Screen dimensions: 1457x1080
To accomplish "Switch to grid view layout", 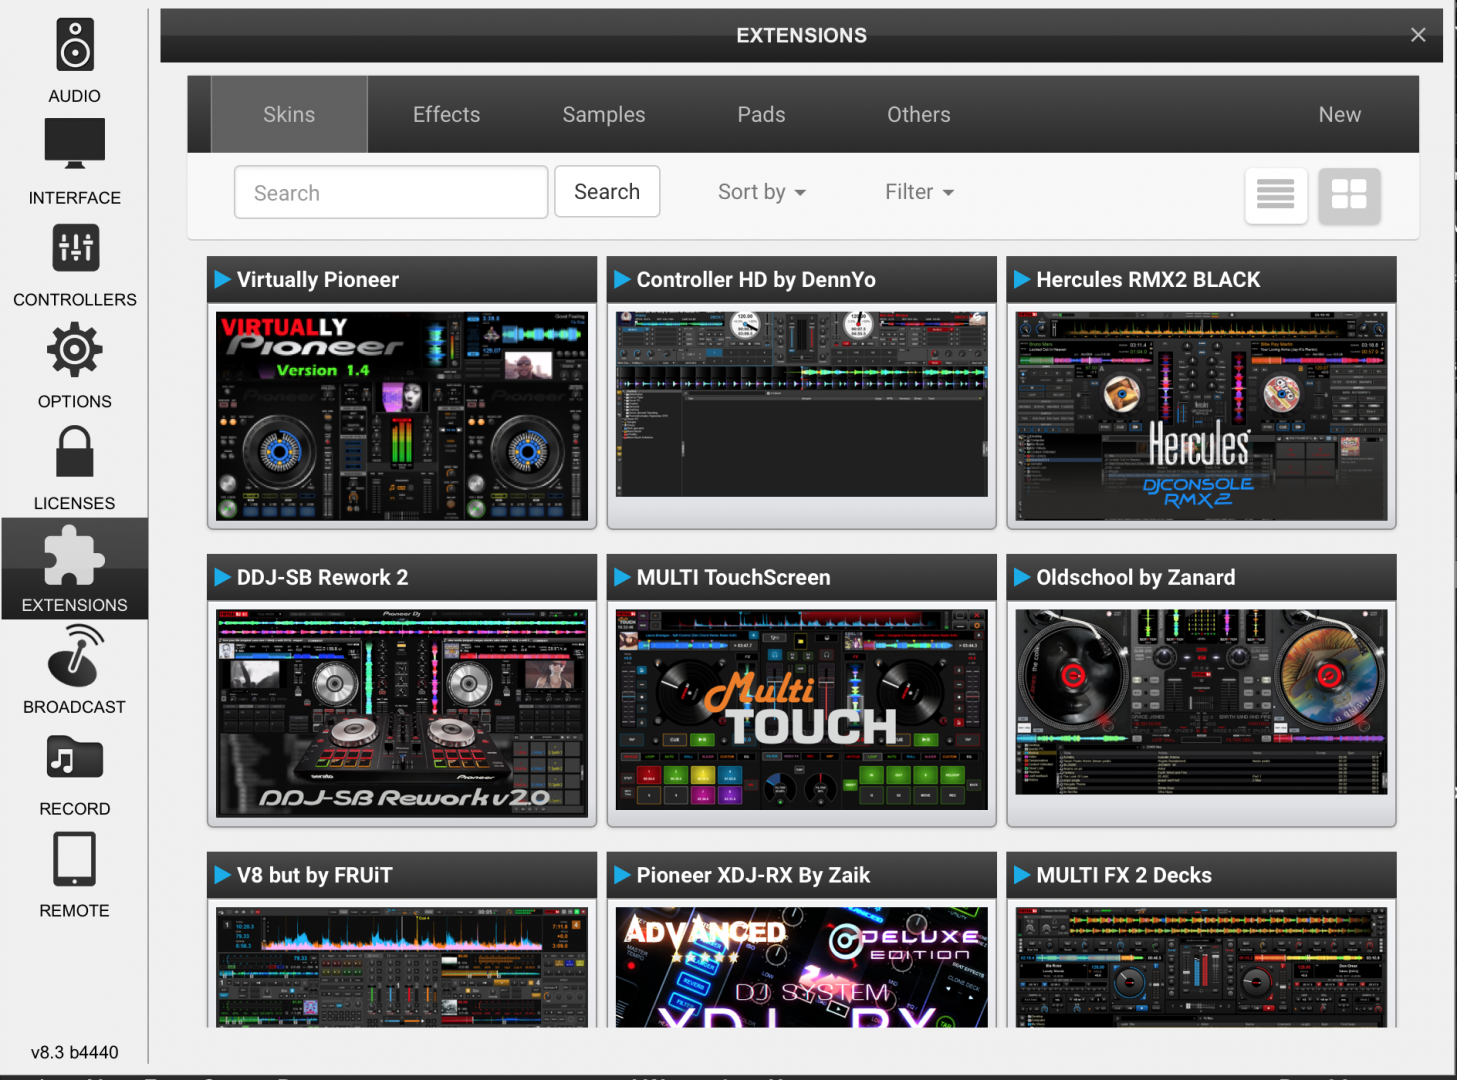I will click(x=1349, y=195).
